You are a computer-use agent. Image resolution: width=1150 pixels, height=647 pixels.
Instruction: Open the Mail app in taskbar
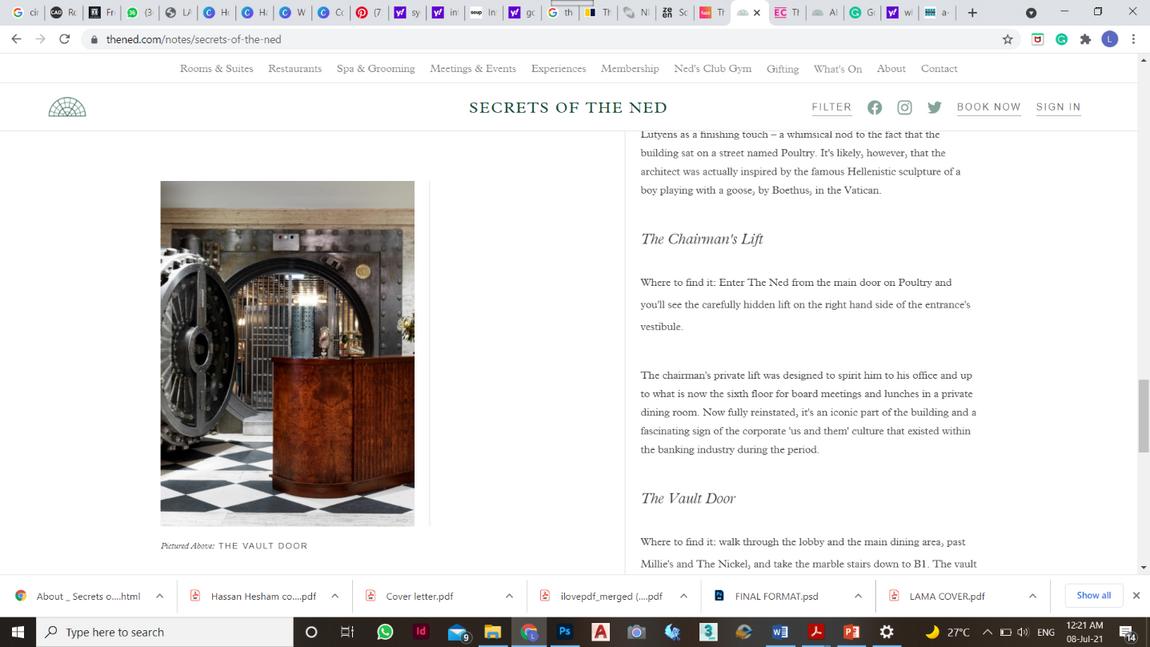coord(458,632)
